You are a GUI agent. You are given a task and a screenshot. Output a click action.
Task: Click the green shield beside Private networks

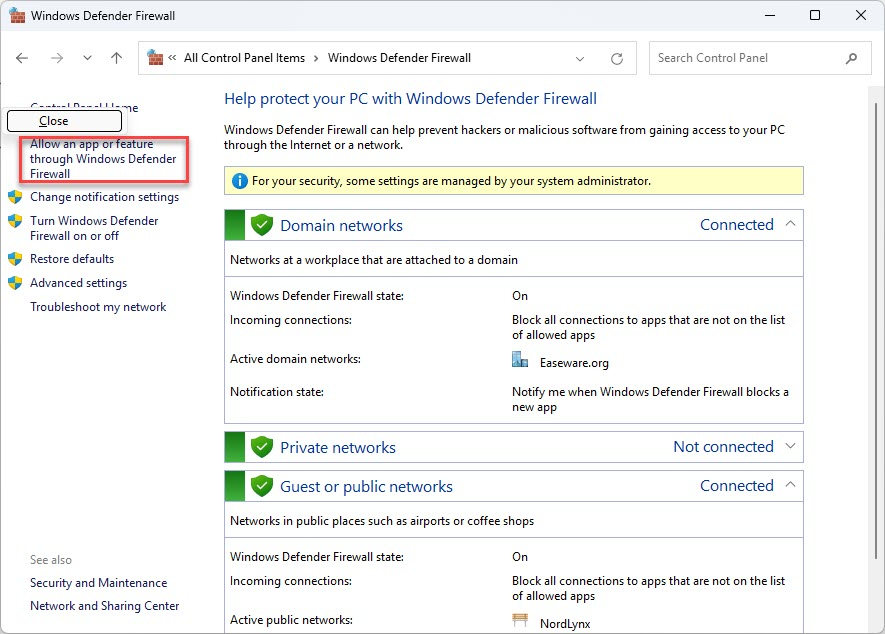pos(262,447)
